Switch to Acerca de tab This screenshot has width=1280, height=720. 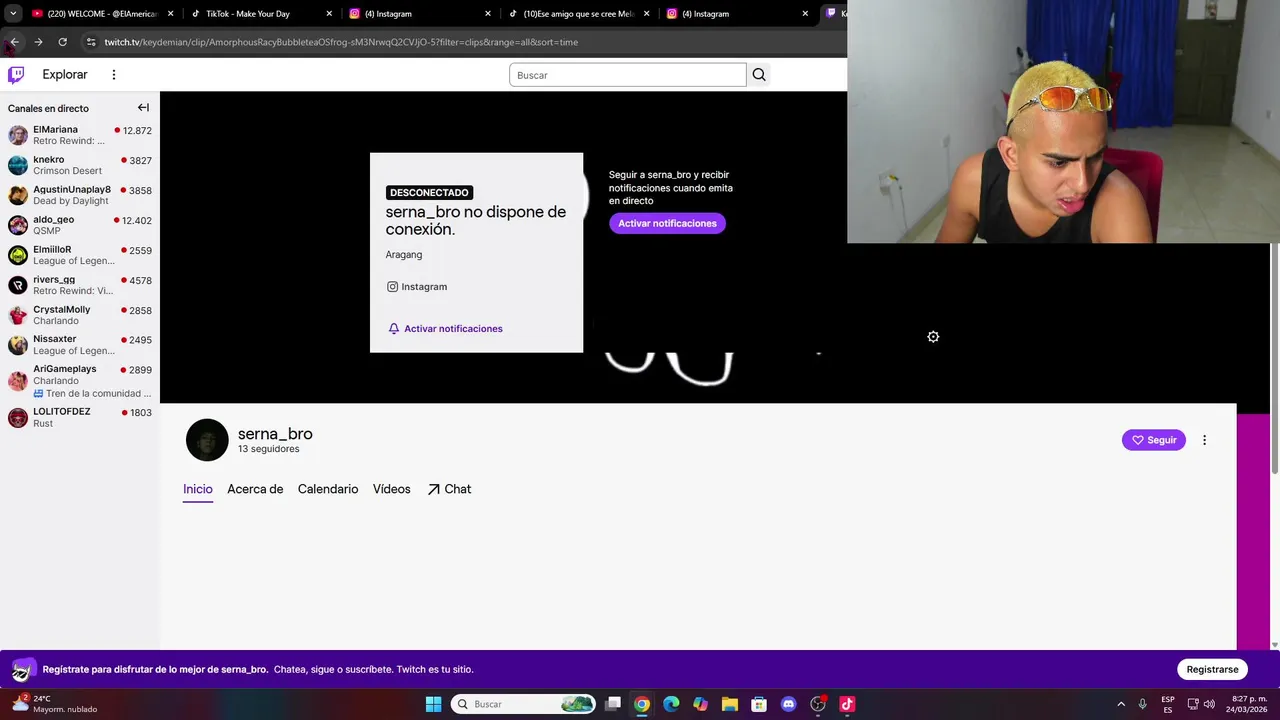(x=255, y=489)
